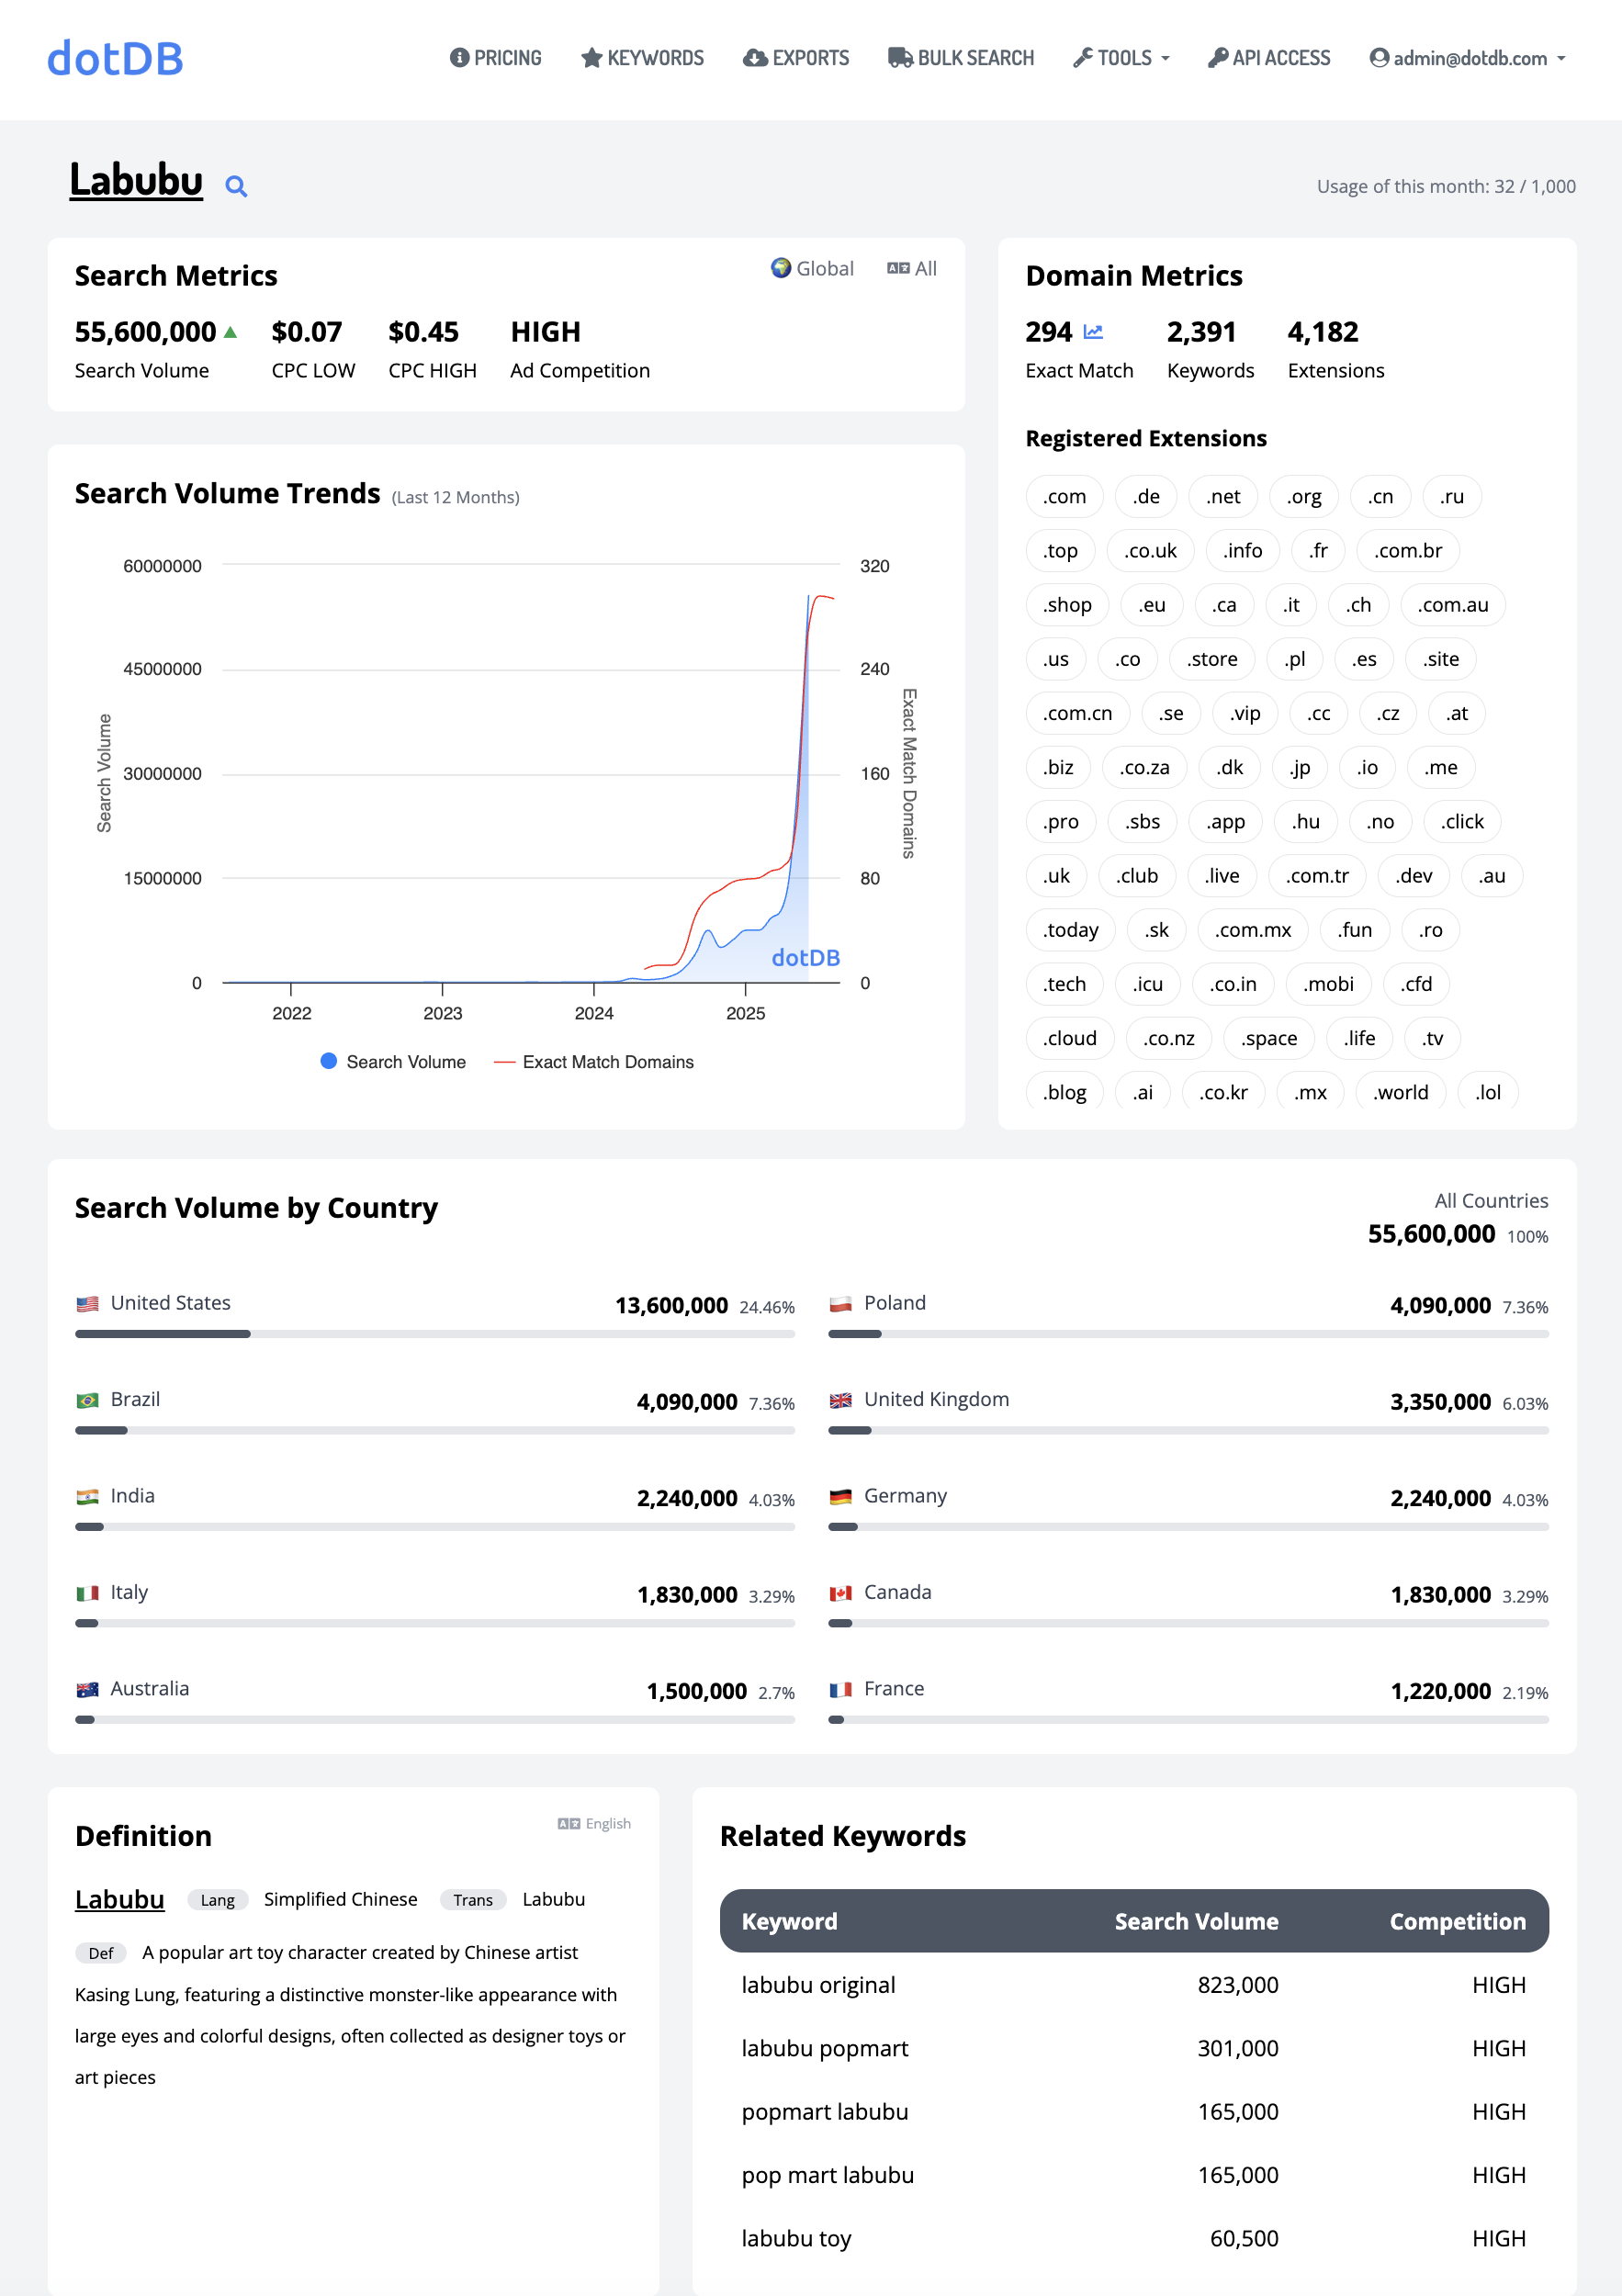Click the Exact Match trend chart icon

click(x=1095, y=330)
